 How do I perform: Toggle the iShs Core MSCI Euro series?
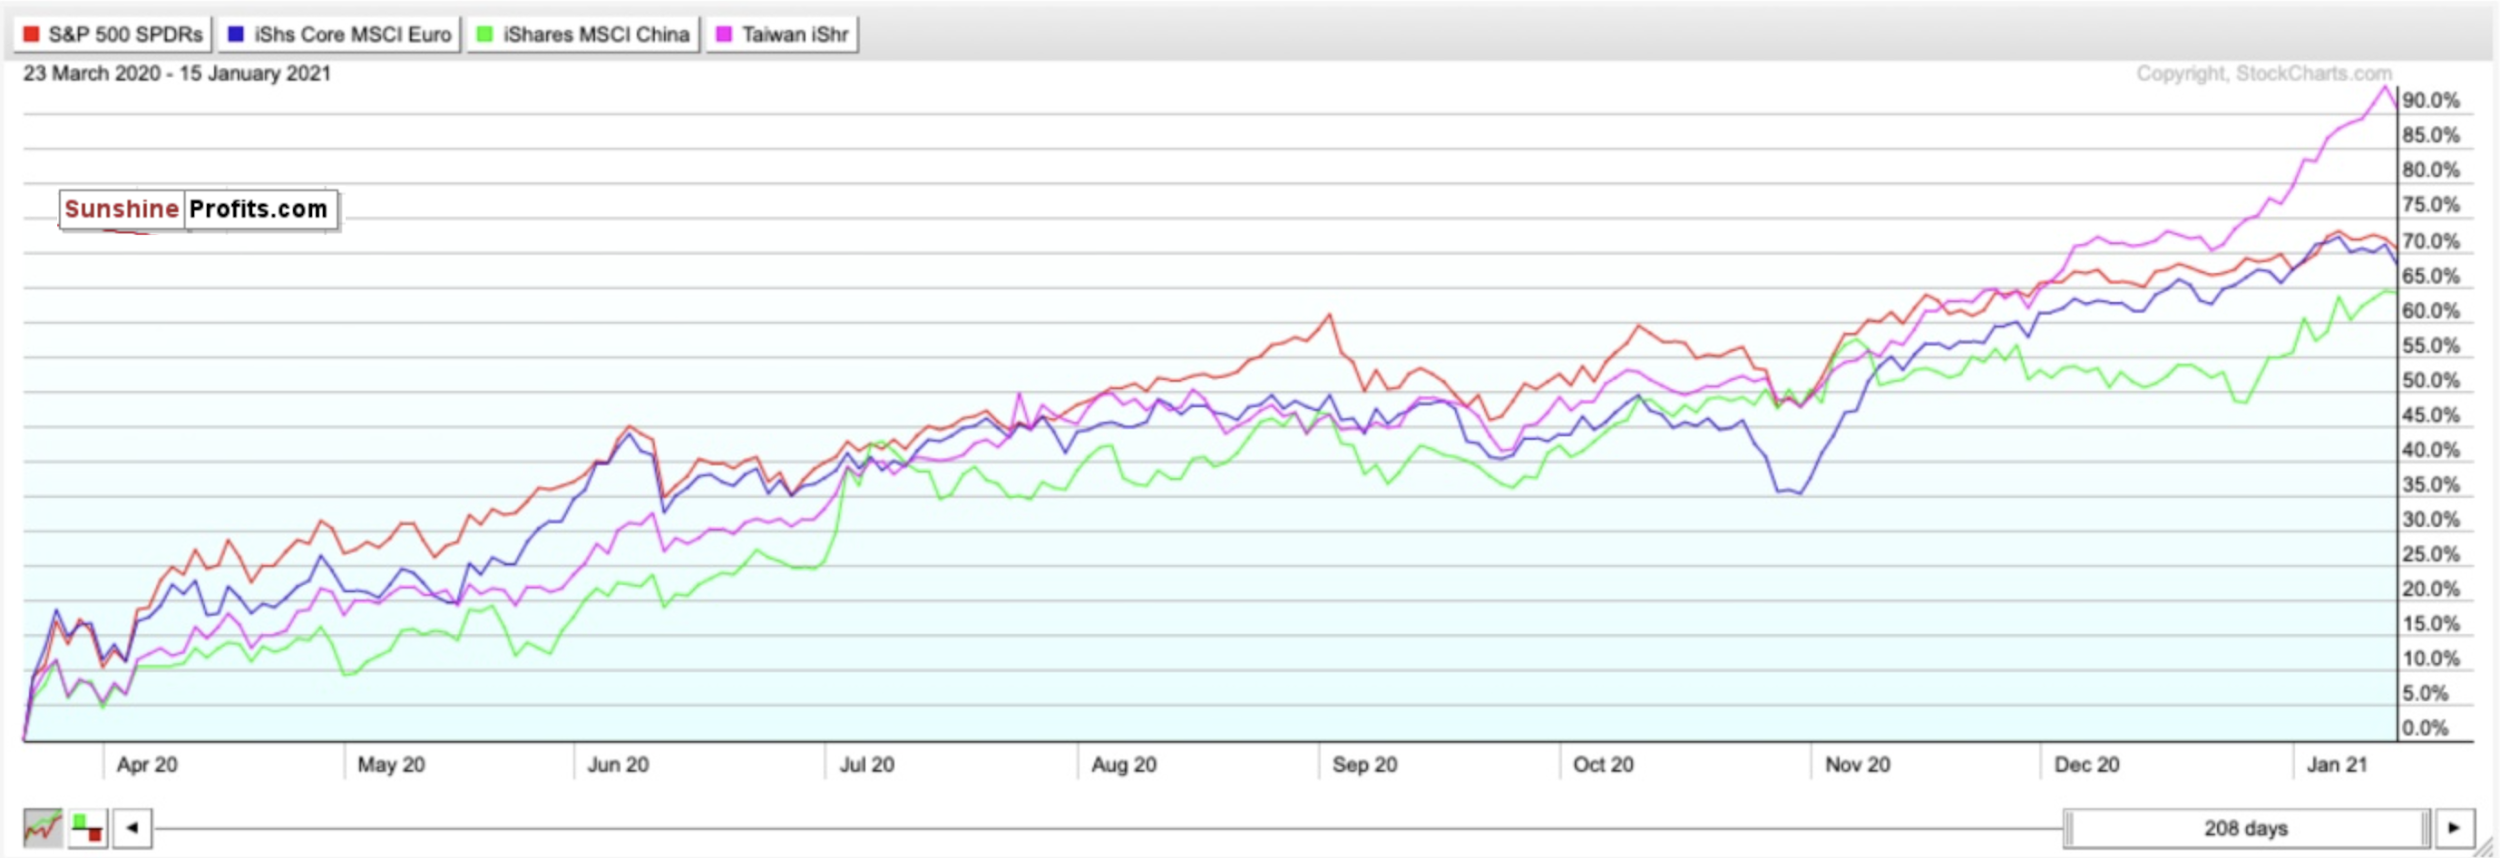pos(340,35)
